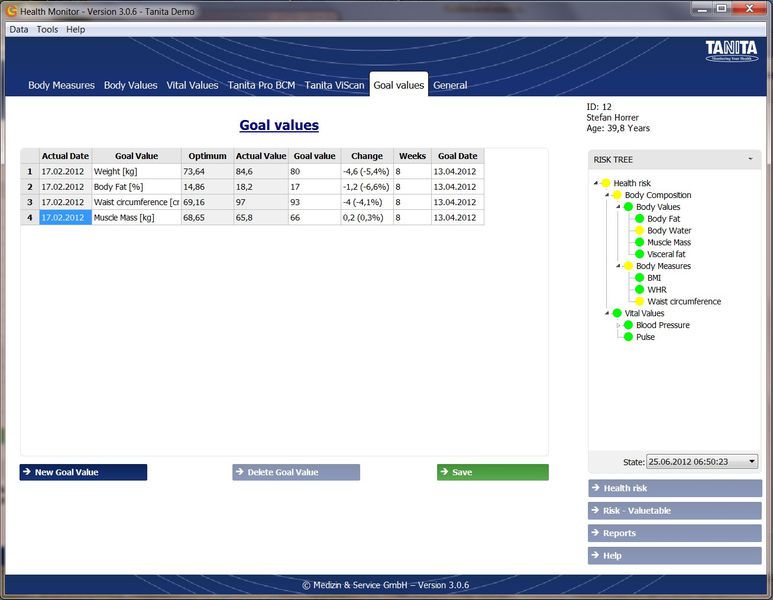This screenshot has height=600, width=773.
Task: Click the yellow Body Water indicator icon
Action: click(x=639, y=231)
